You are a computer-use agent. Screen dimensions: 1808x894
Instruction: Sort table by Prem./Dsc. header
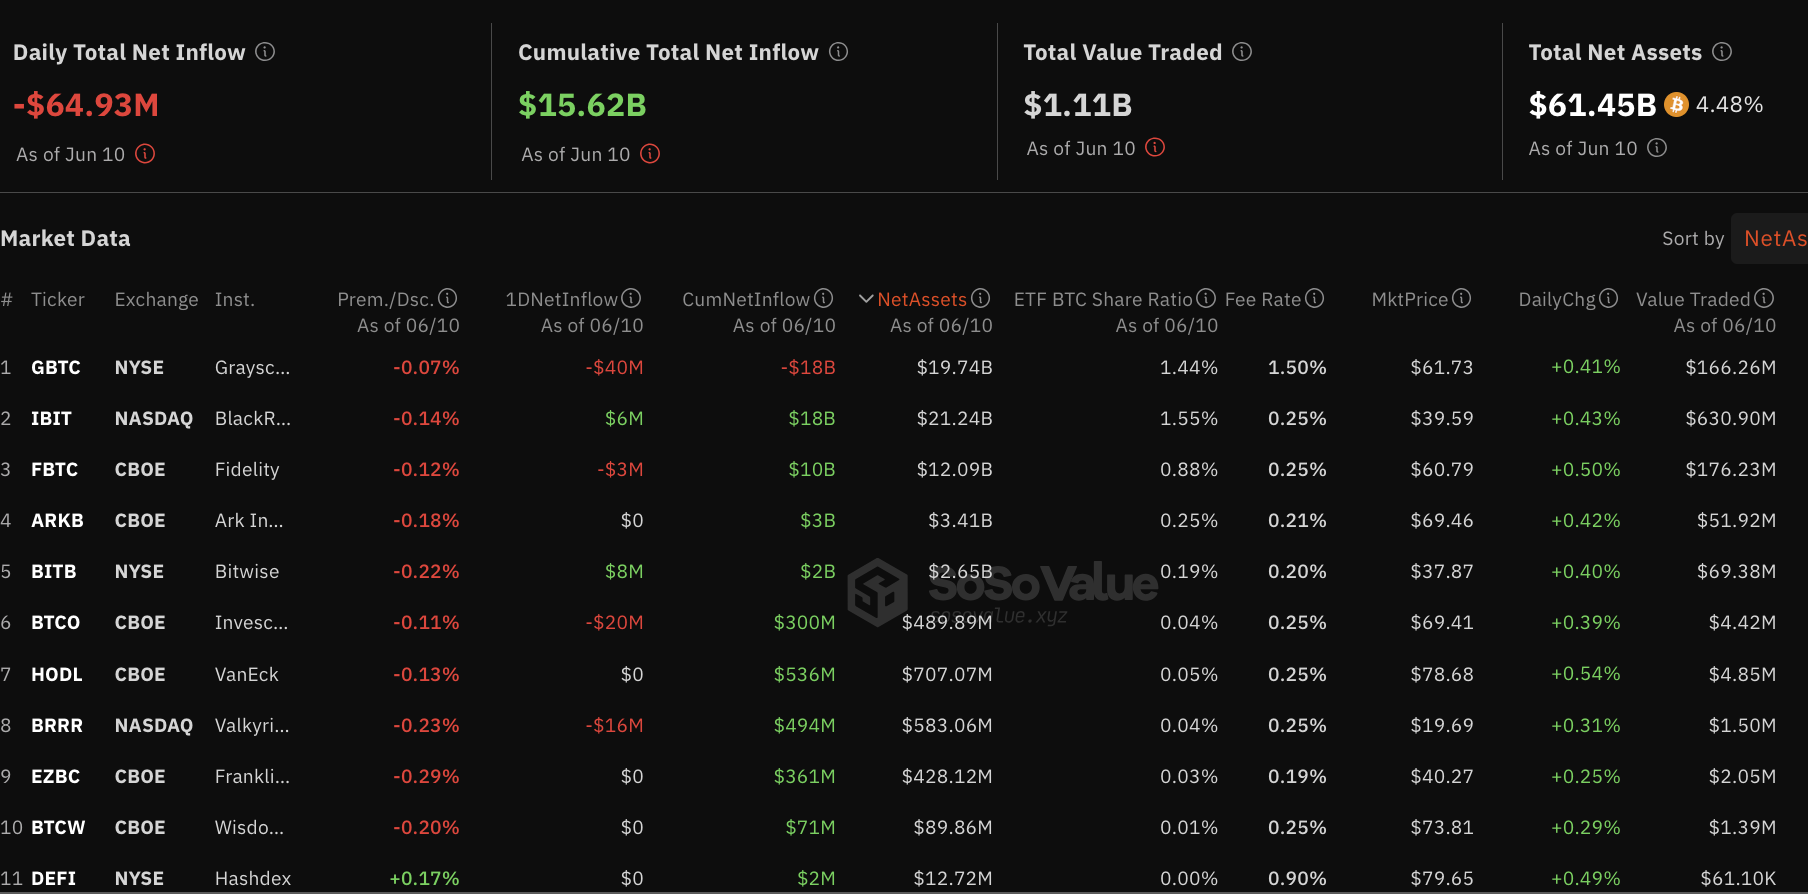pyautogui.click(x=385, y=299)
